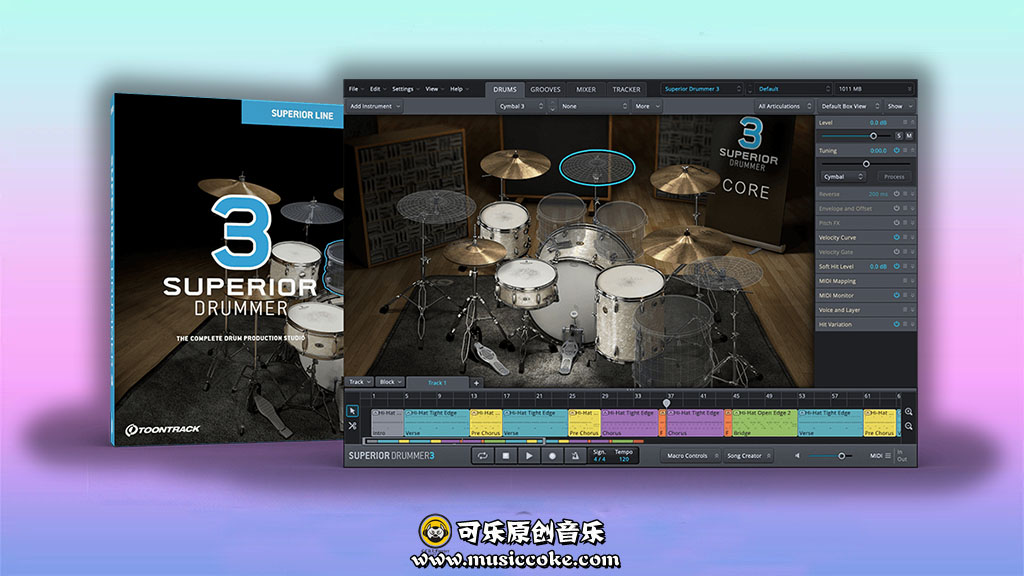Mute the instrument with the M button
The width and height of the screenshot is (1024, 576).
908,136
